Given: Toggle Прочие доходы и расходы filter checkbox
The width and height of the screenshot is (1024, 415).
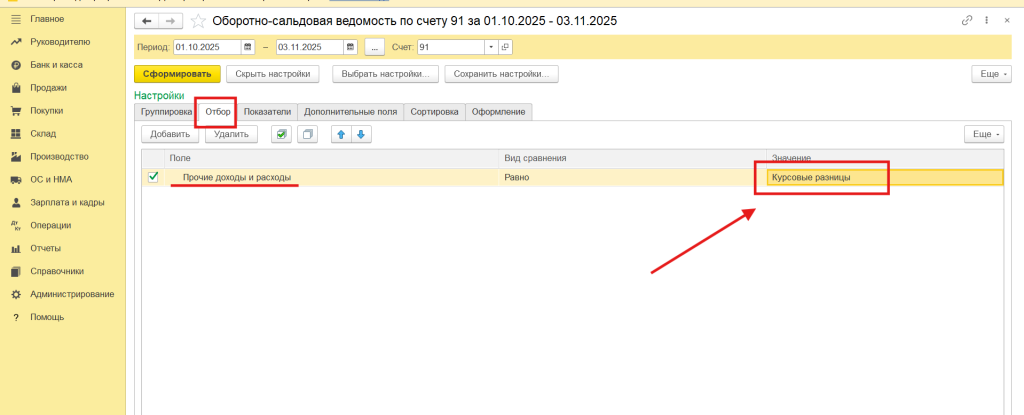Looking at the screenshot, I should 153,177.
